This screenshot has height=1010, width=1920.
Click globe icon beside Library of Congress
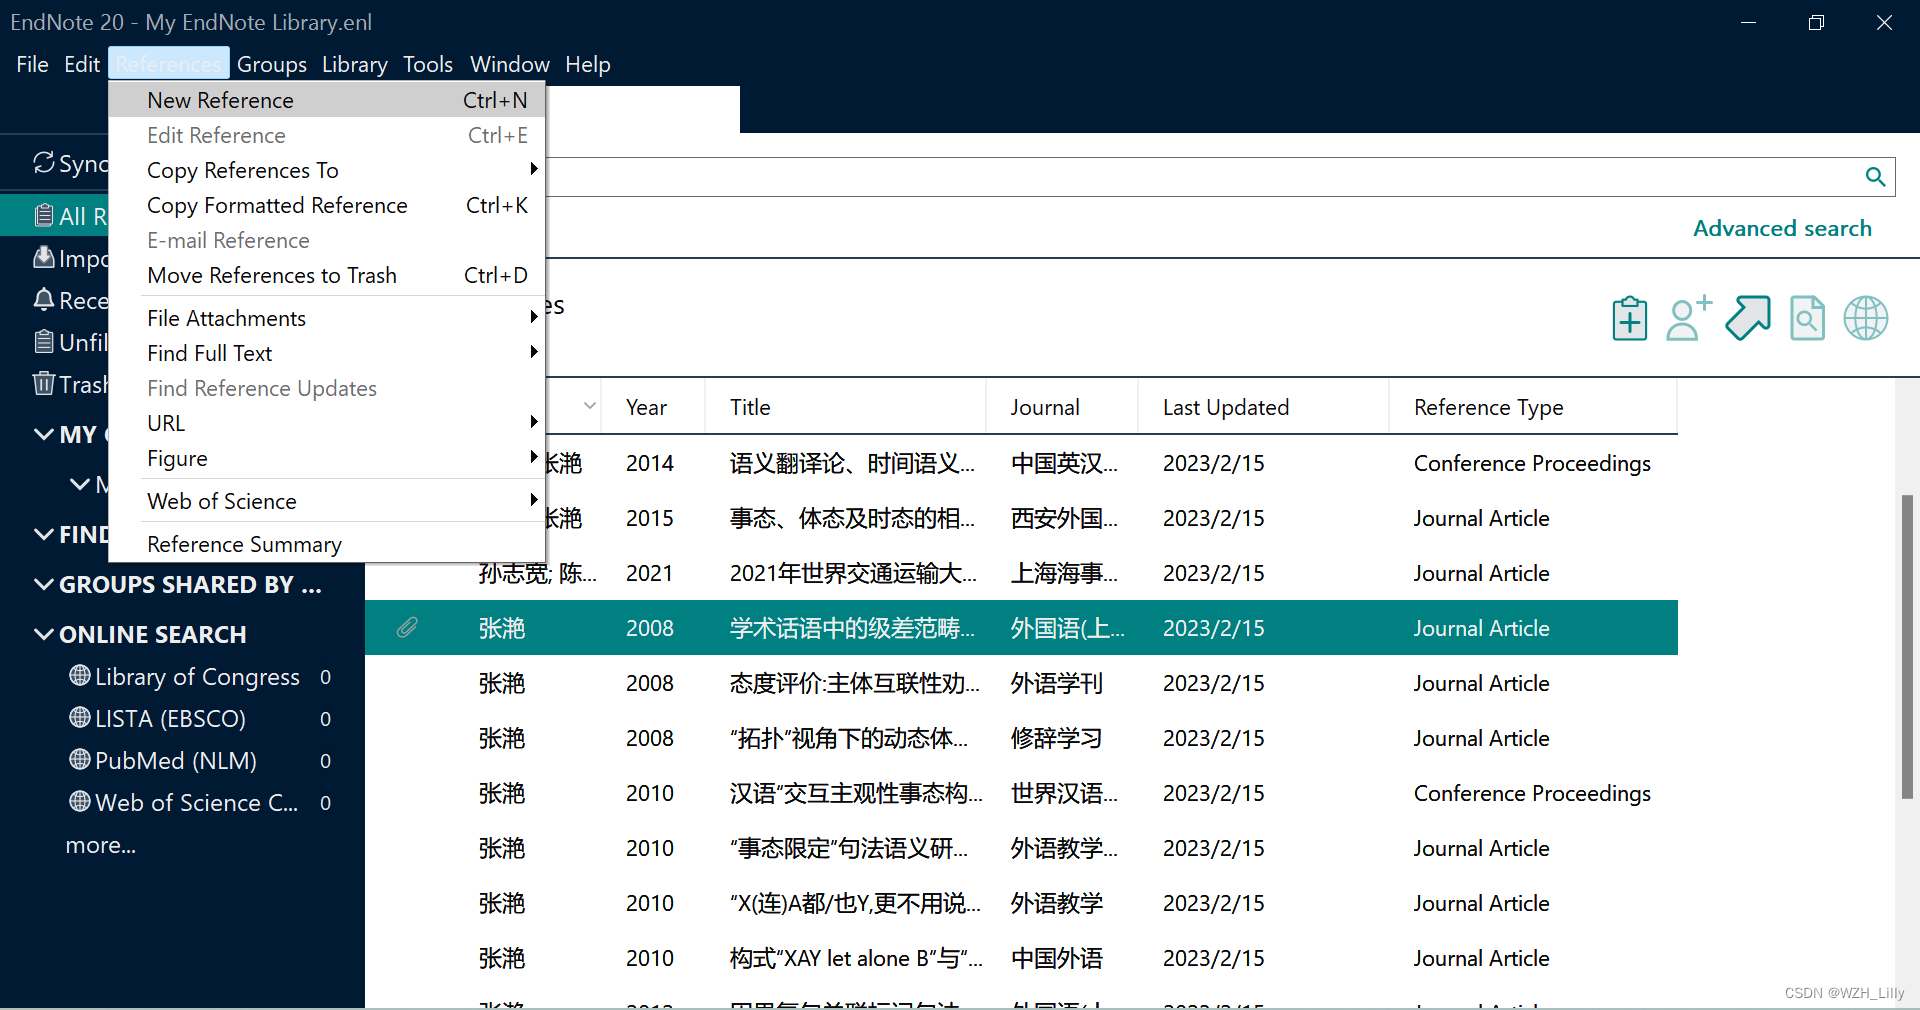(80, 676)
